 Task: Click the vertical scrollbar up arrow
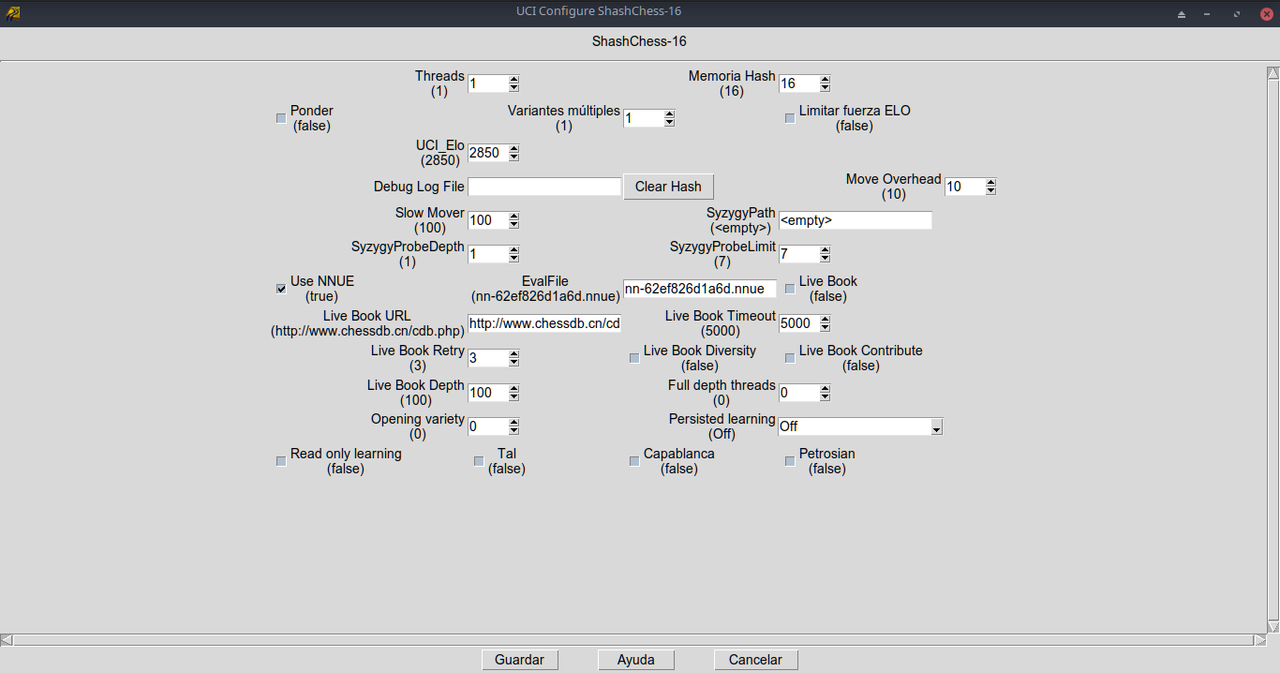point(1273,74)
